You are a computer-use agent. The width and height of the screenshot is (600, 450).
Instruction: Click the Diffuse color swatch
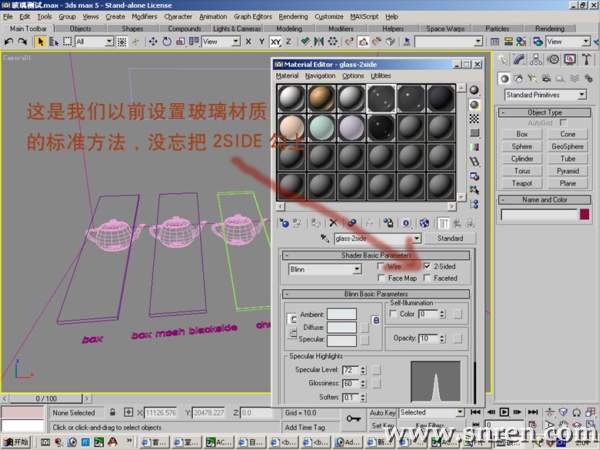pos(342,327)
